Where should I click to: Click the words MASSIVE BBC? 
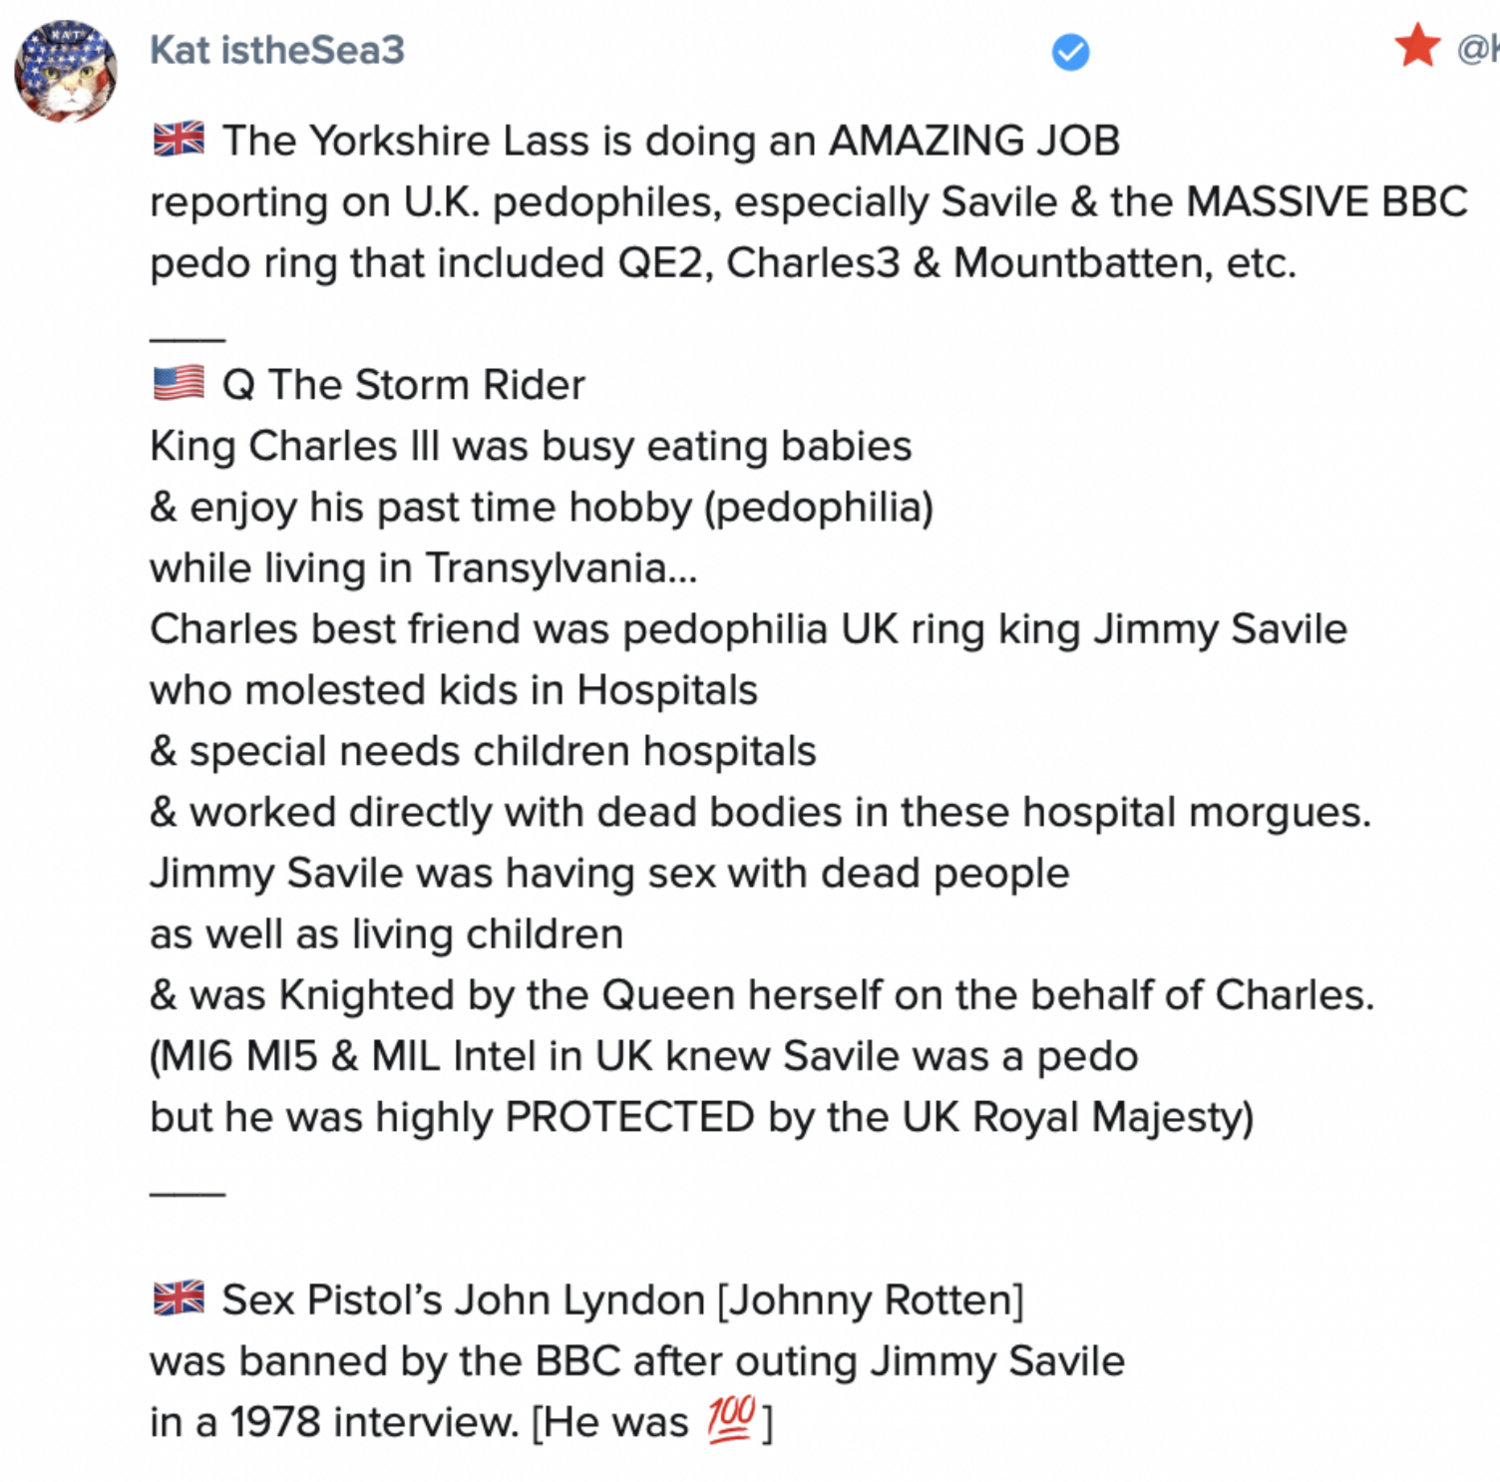point(1326,202)
